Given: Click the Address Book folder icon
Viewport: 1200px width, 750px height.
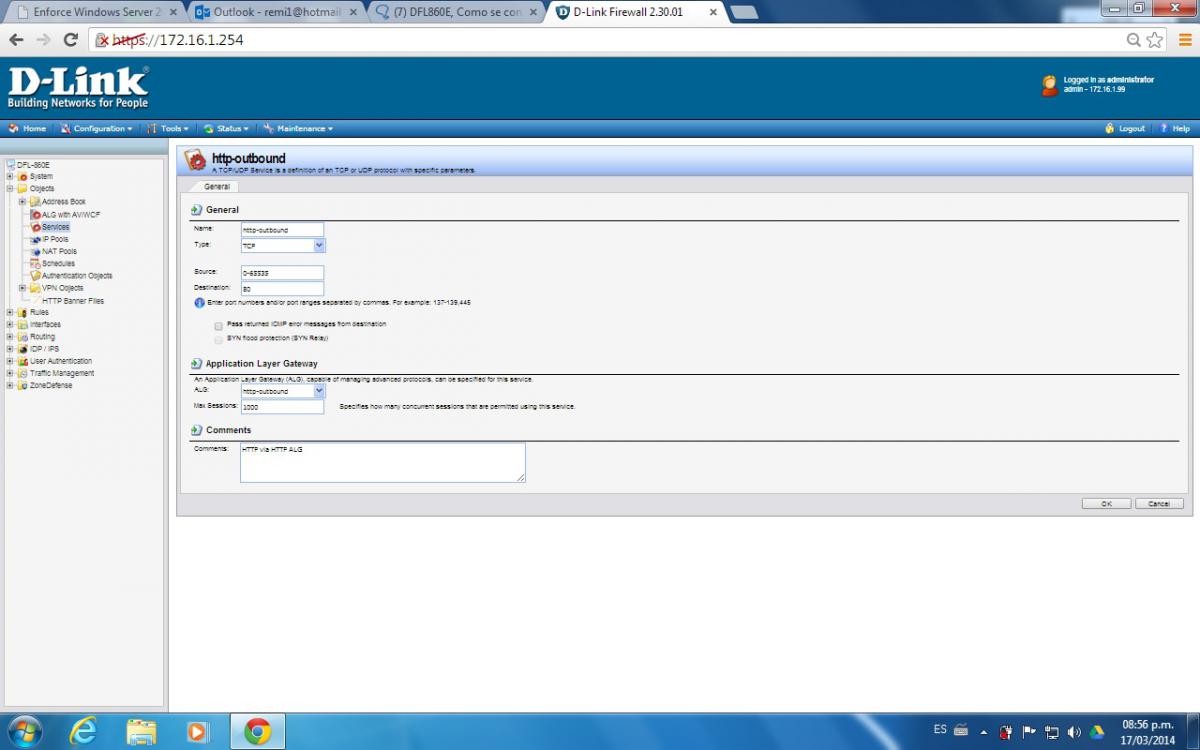Looking at the screenshot, I should (35, 202).
